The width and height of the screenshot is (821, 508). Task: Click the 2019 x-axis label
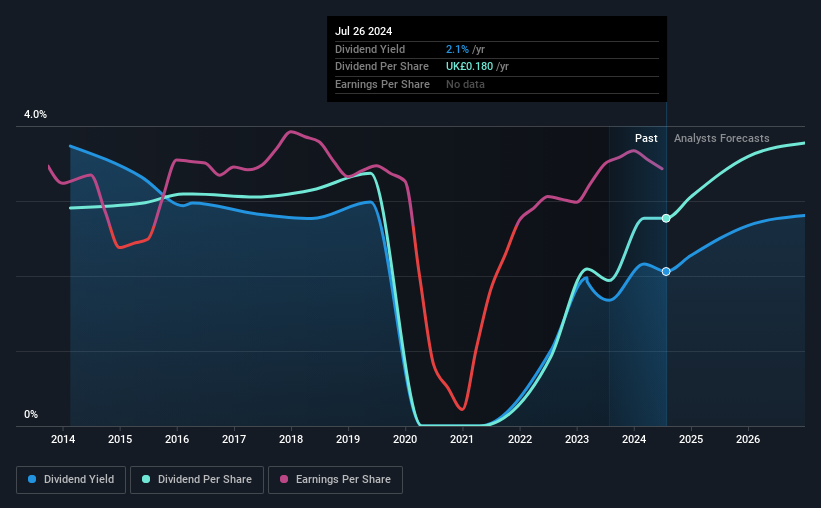tap(348, 439)
